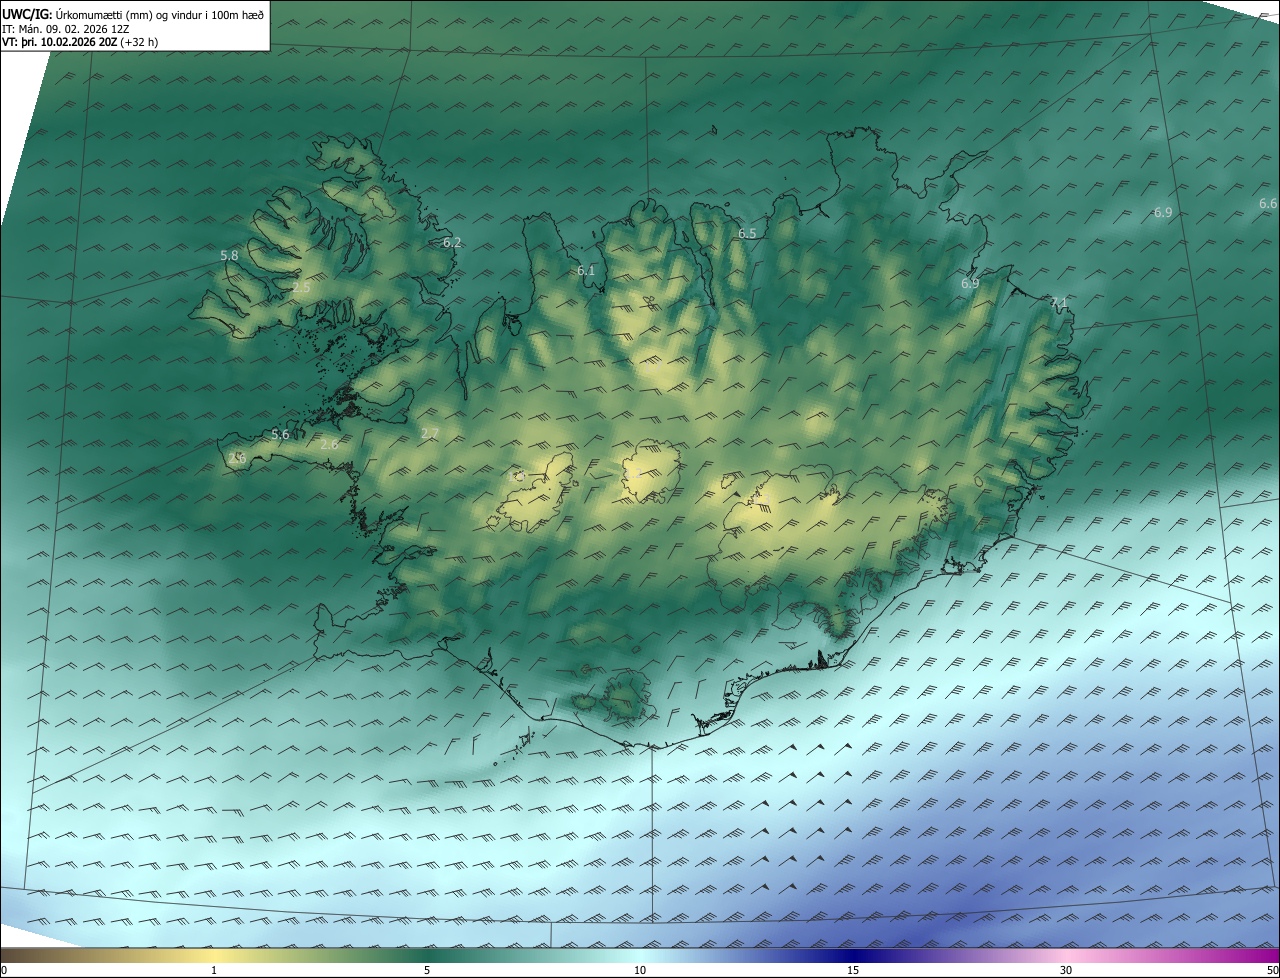Select the 'VT: þri. 10.02.2026 20Z' line

(x=59, y=42)
